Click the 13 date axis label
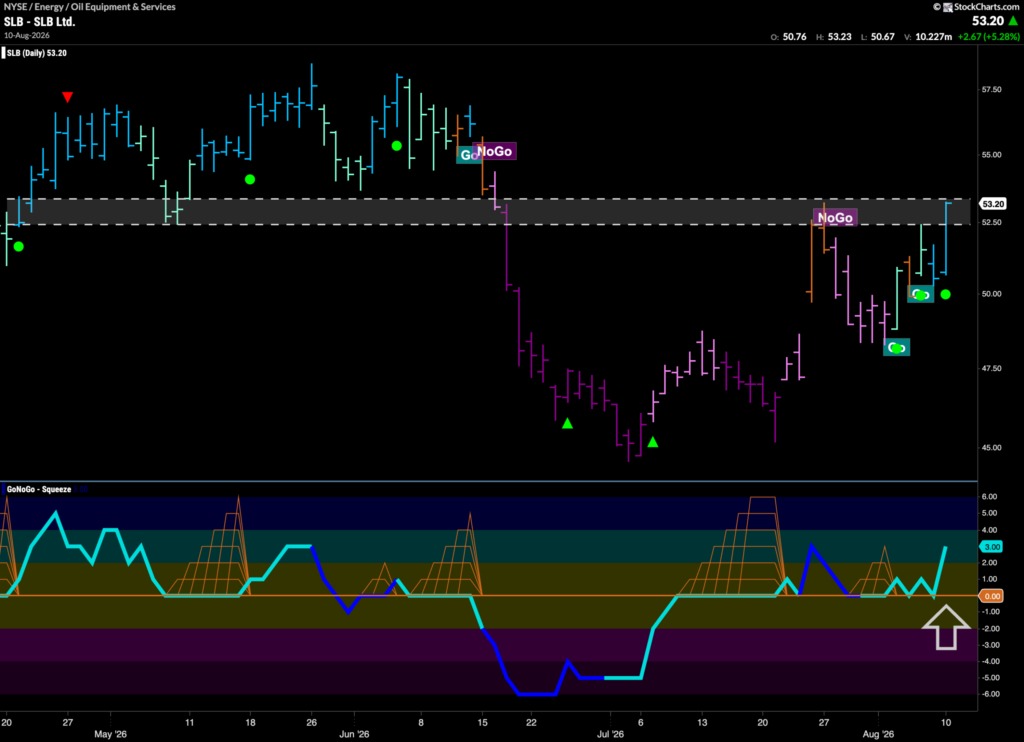1024x742 pixels. [702, 722]
